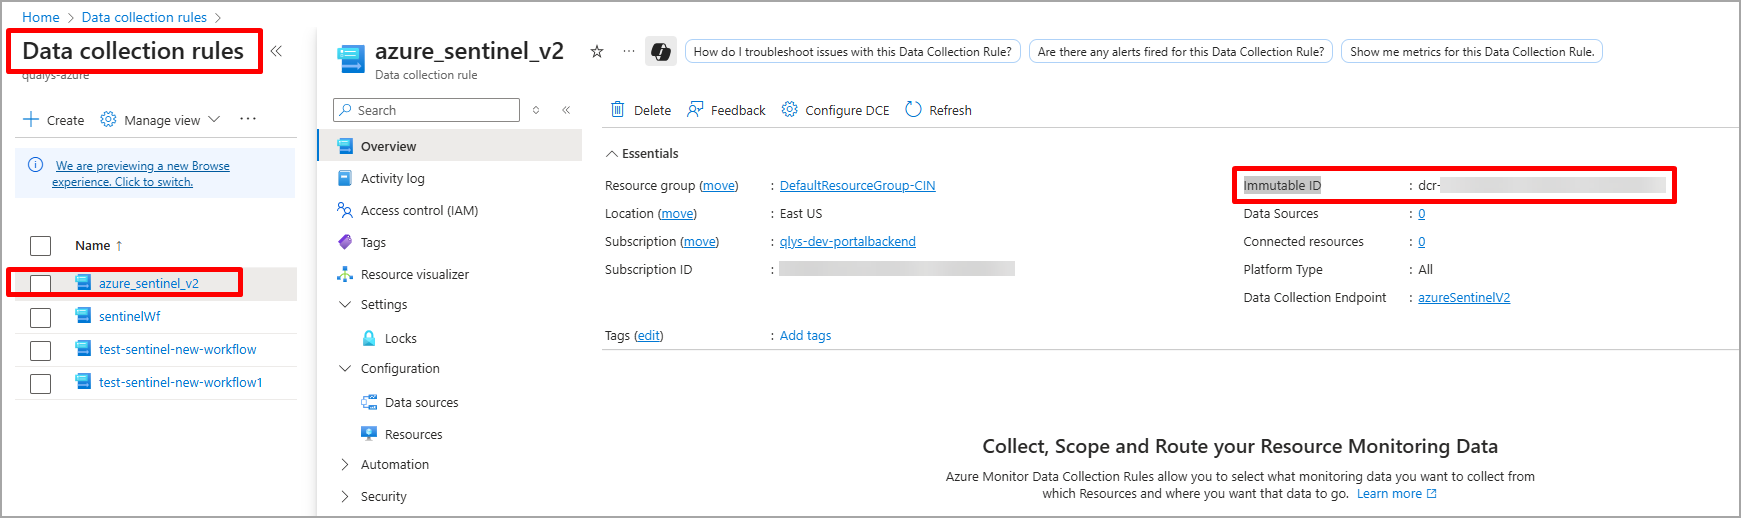Check the sentinelWf row checkbox
The height and width of the screenshot is (518, 1741).
pyautogui.click(x=40, y=317)
